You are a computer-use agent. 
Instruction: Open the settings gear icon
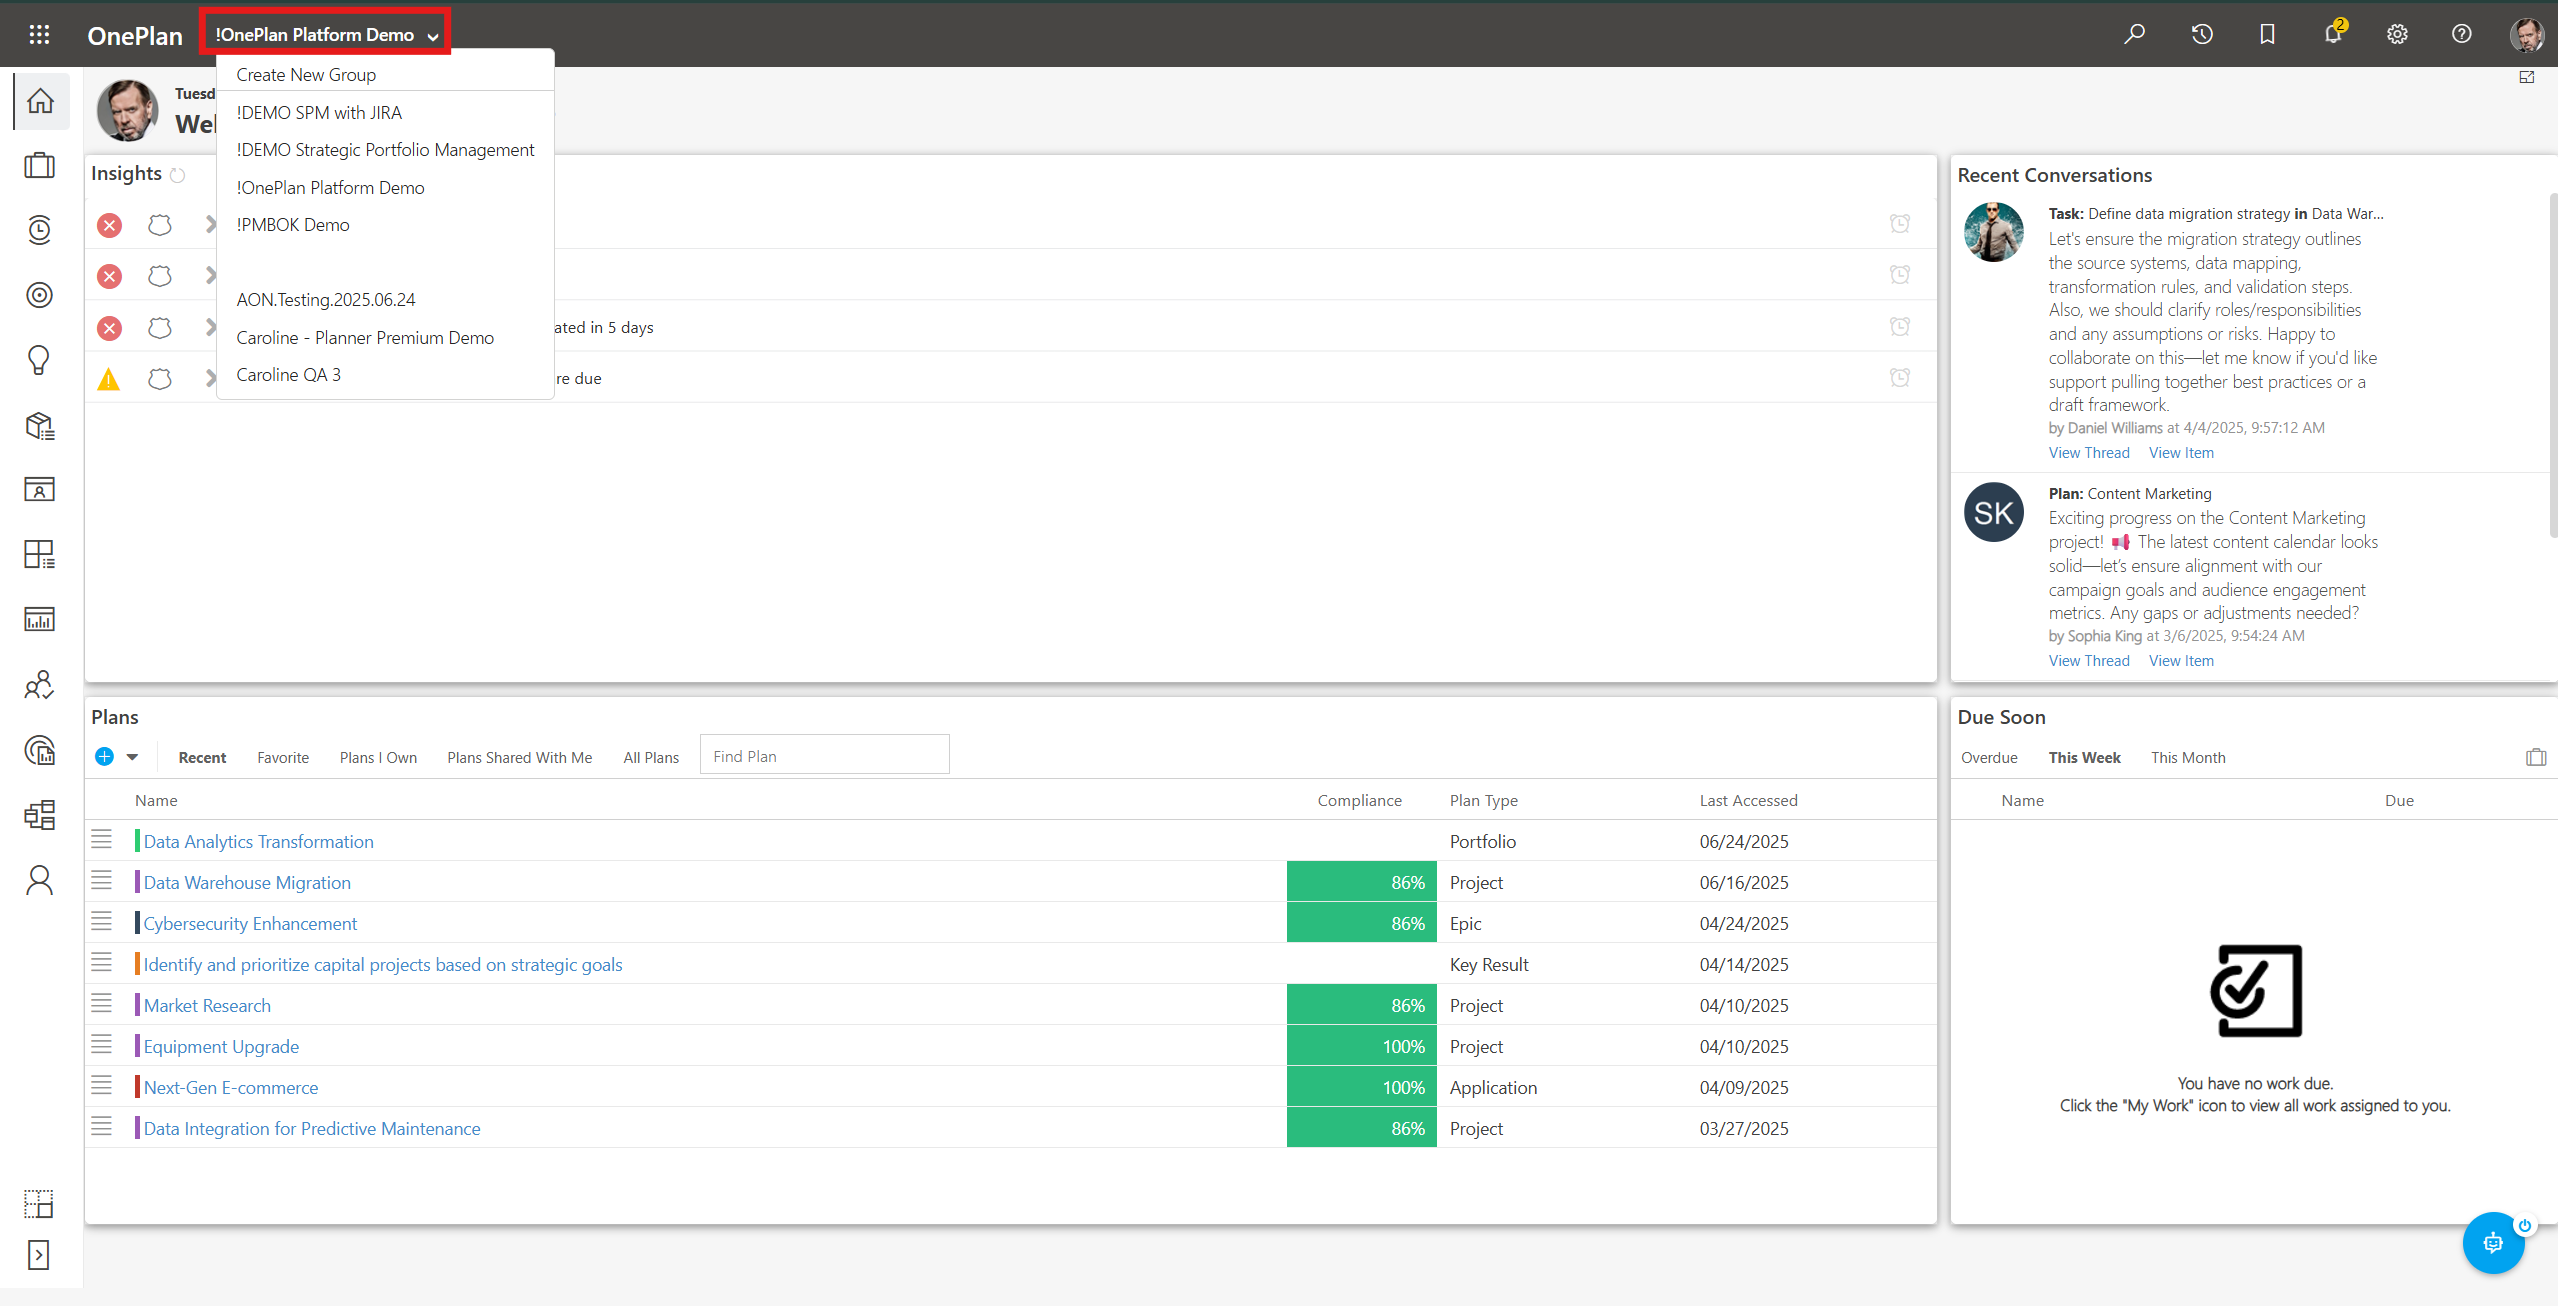[x=2397, y=34]
